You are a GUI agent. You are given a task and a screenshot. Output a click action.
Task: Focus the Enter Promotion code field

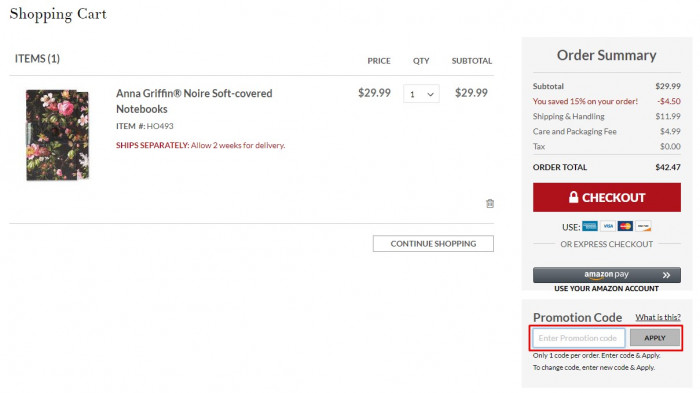coord(579,338)
